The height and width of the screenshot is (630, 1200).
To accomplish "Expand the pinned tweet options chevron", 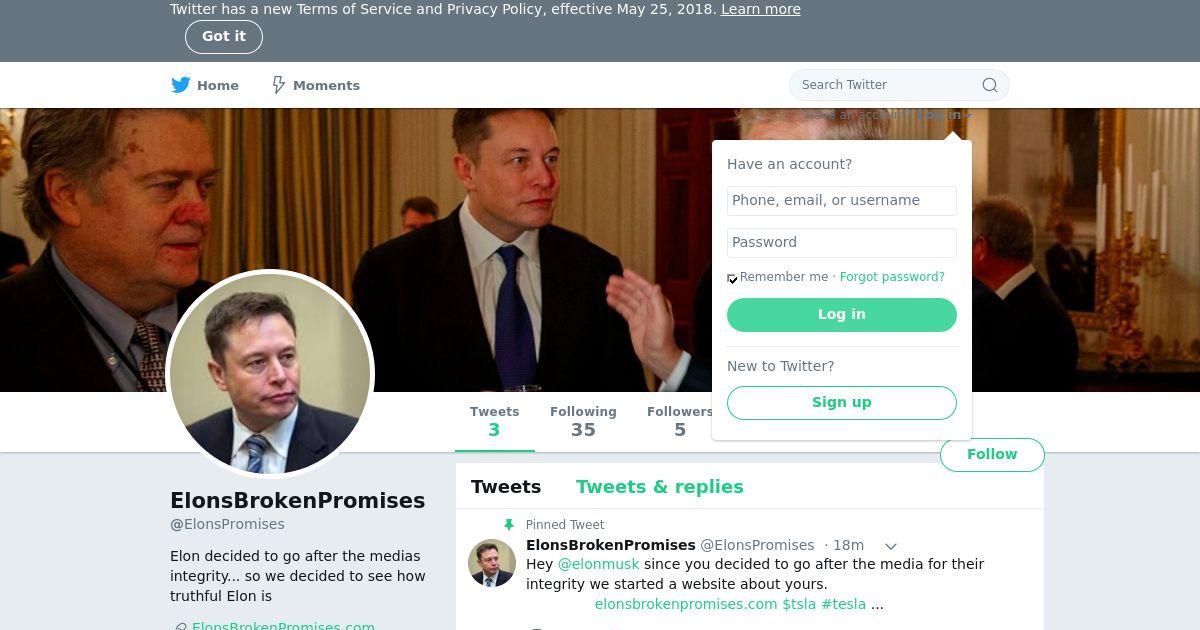I will pos(891,546).
